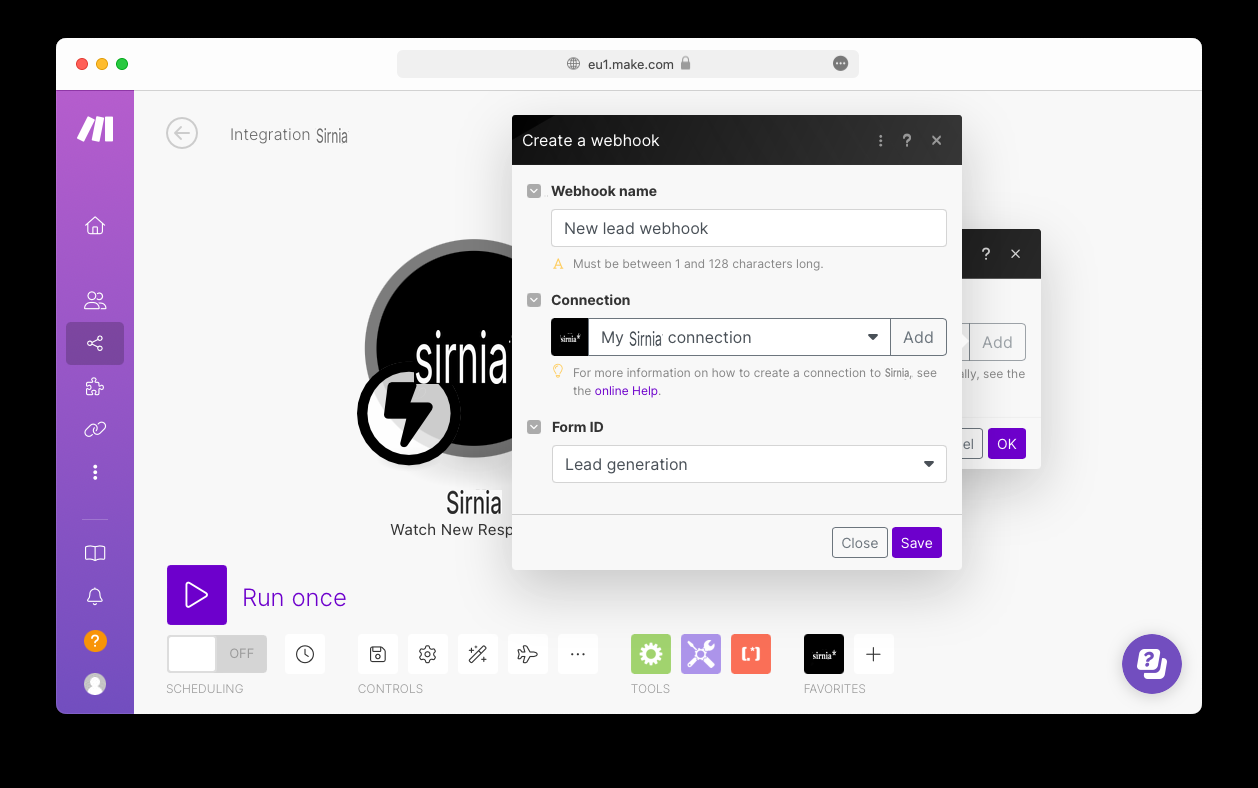Open webhook dialog options menu dots
The image size is (1258, 788).
click(880, 141)
